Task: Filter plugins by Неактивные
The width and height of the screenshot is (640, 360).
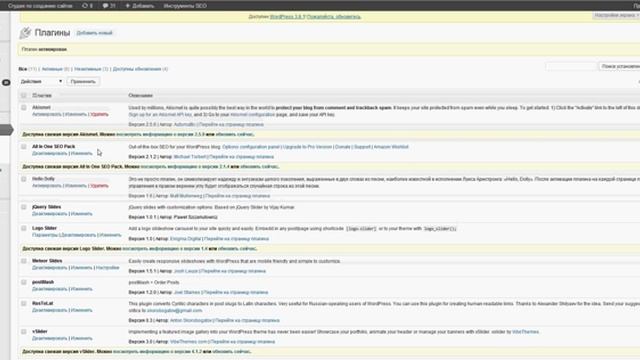Action: [88, 69]
